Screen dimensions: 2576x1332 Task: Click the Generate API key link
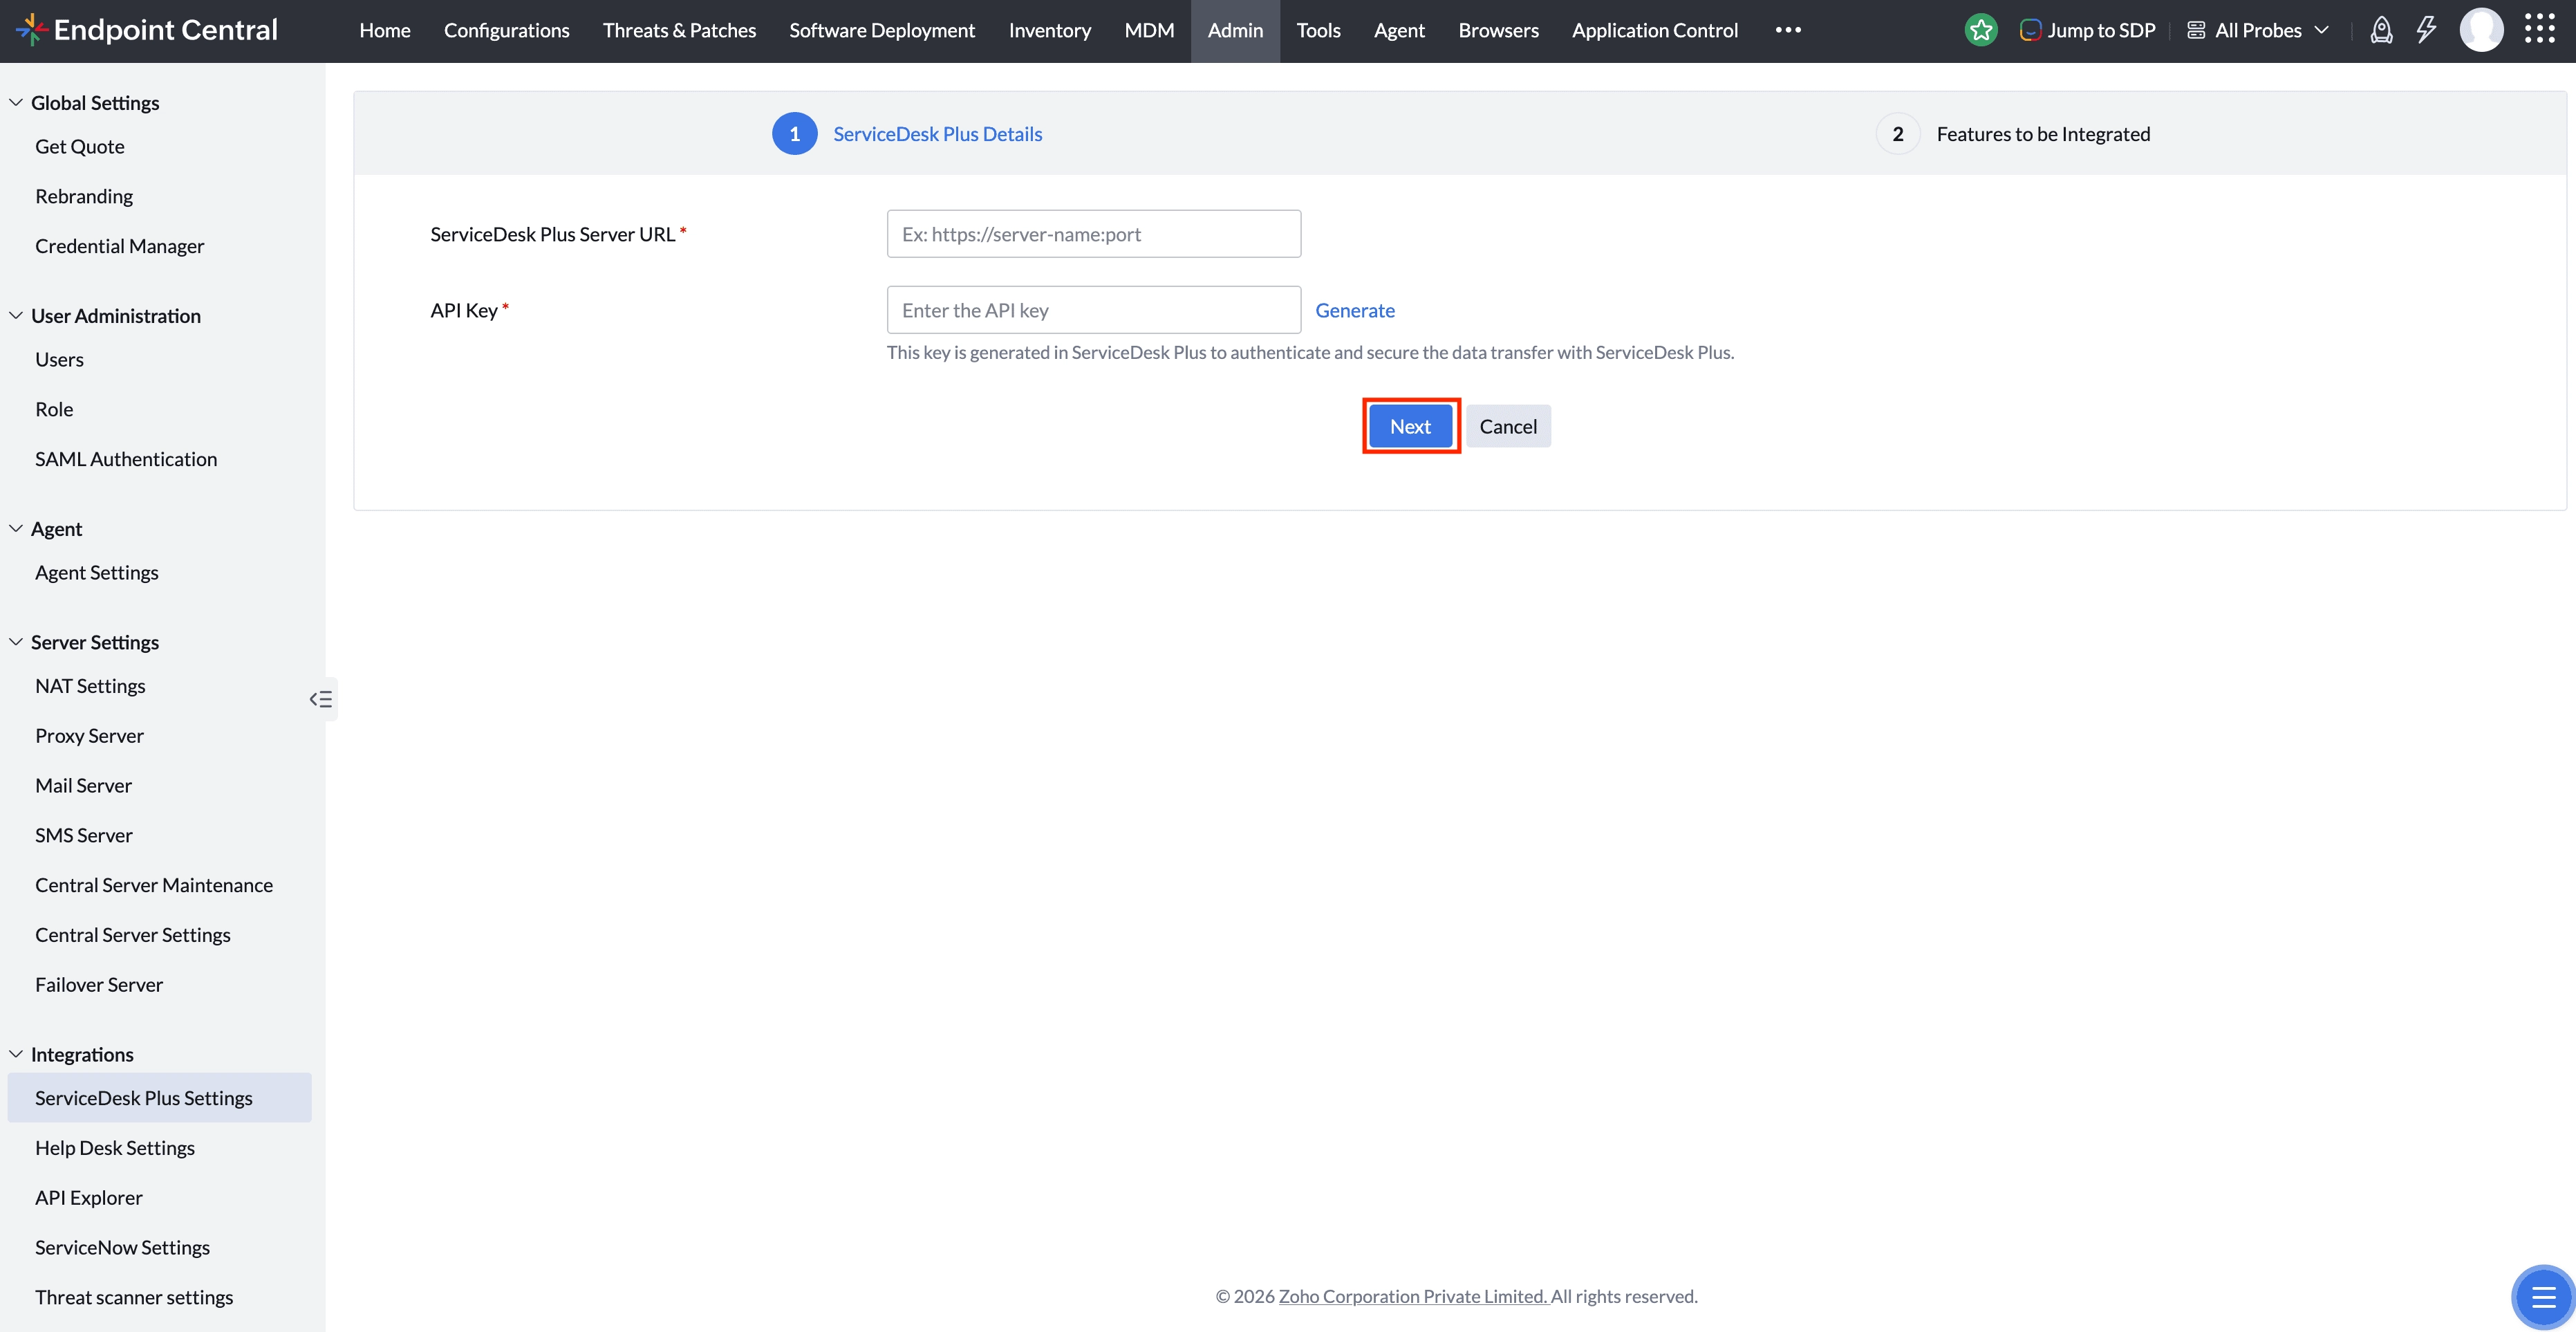[1355, 310]
